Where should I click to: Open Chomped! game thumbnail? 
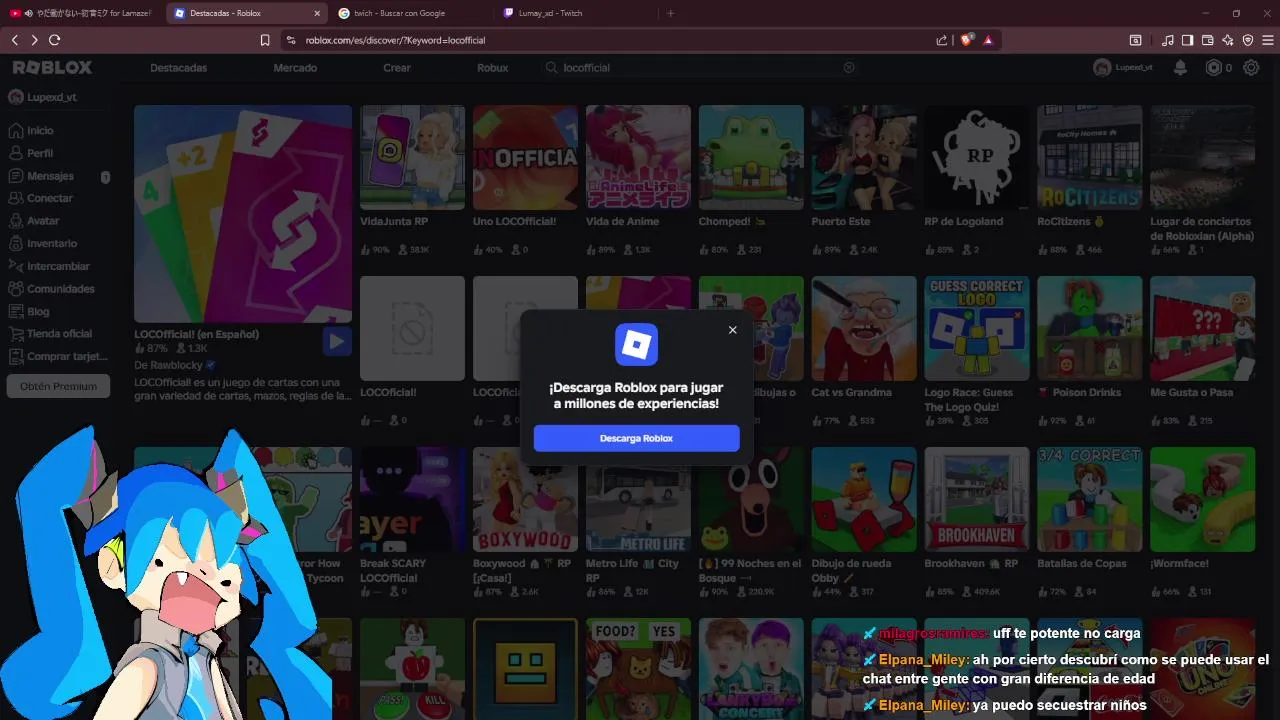pyautogui.click(x=751, y=157)
